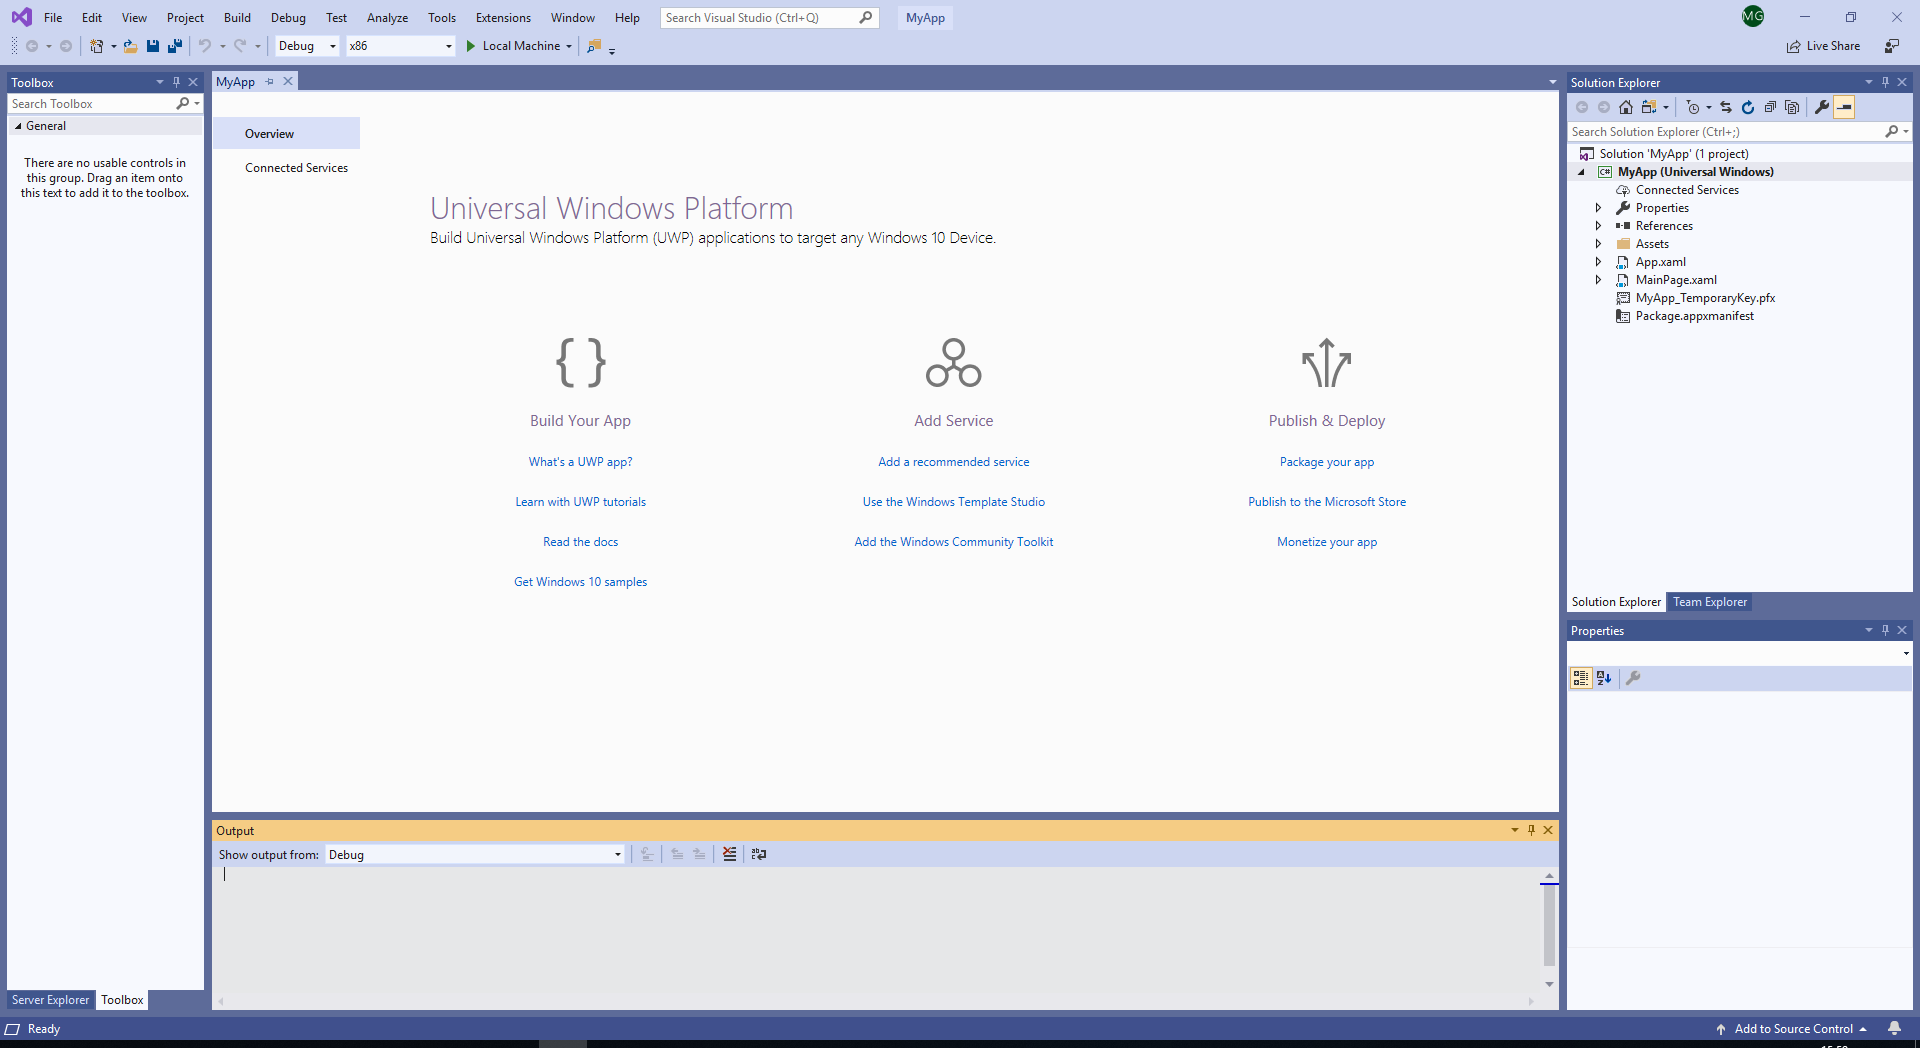Click 'Publish to the Microsoft Store' link
This screenshot has width=1920, height=1048.
pyautogui.click(x=1327, y=502)
